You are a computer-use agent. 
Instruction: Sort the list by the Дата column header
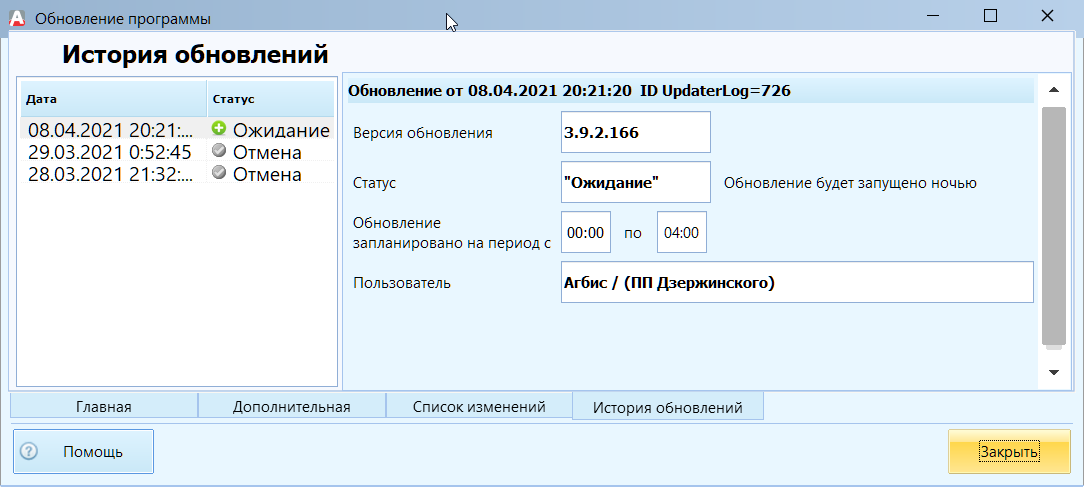click(x=113, y=99)
